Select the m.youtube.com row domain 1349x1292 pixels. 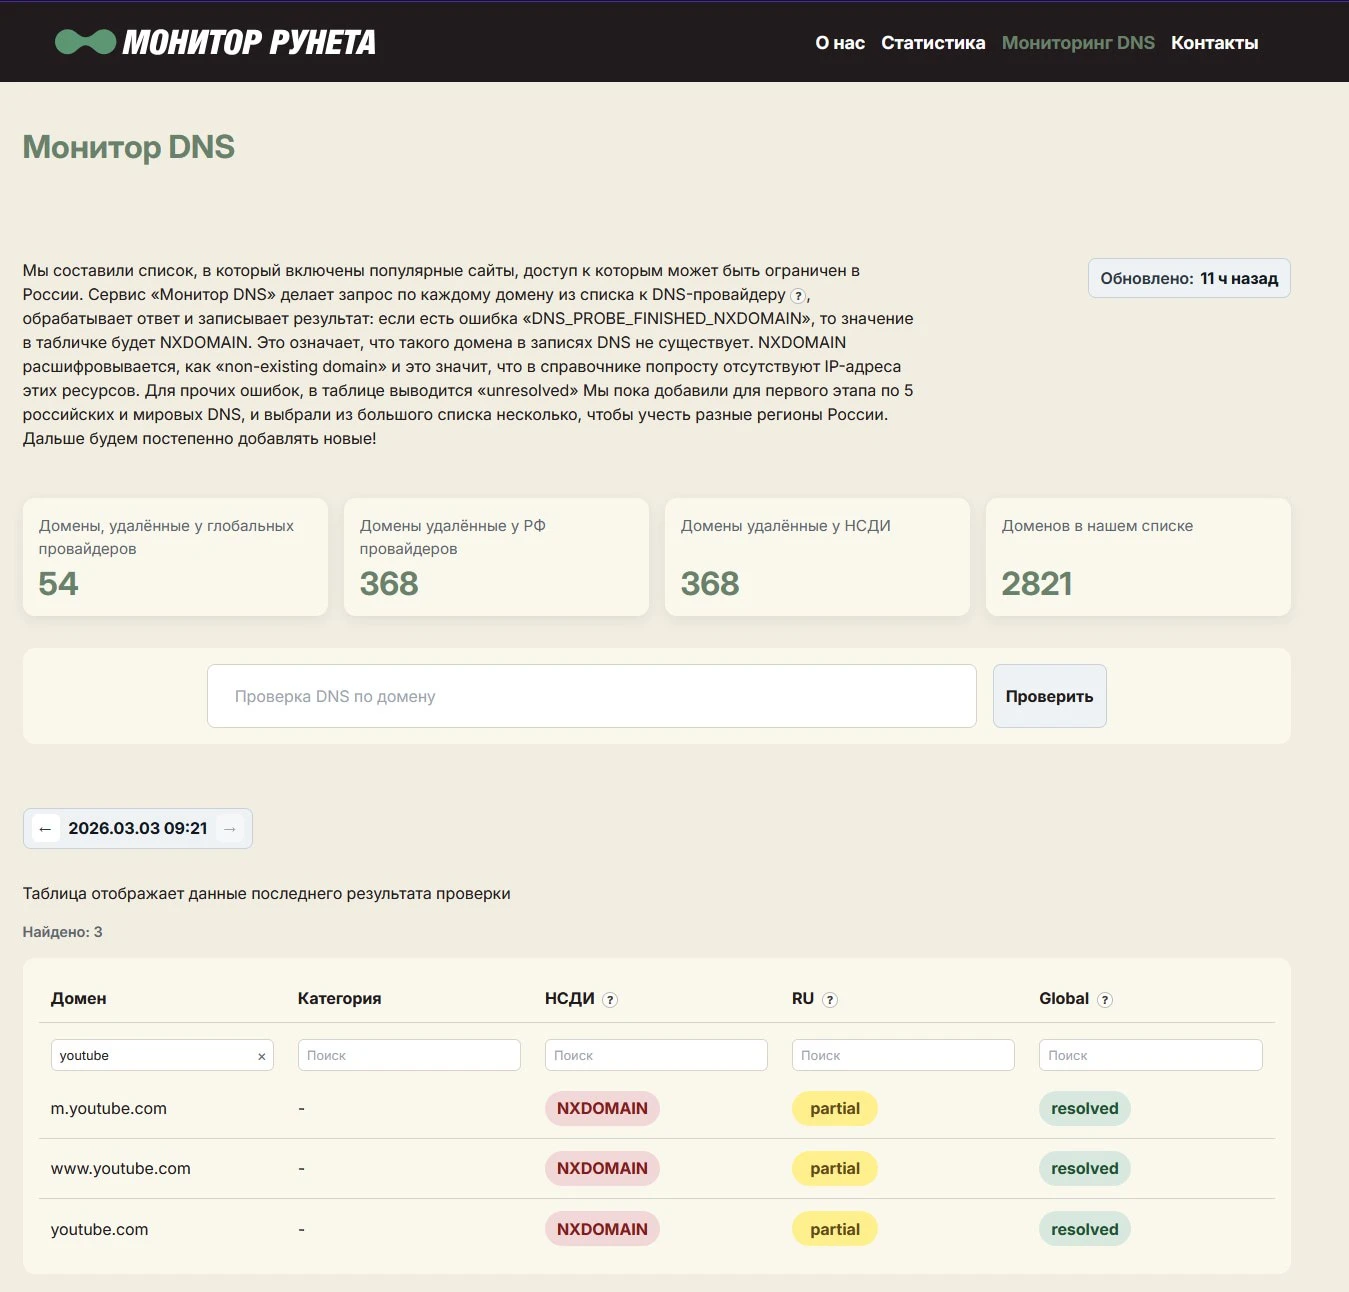[109, 1108]
